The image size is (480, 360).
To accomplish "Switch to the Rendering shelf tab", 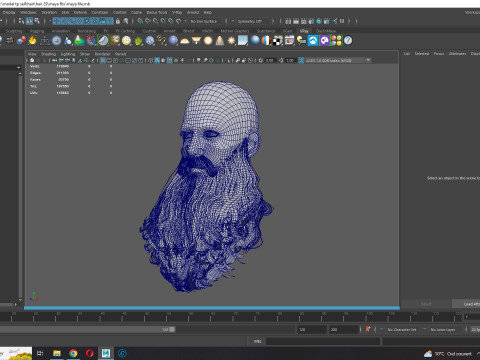I will click(87, 31).
